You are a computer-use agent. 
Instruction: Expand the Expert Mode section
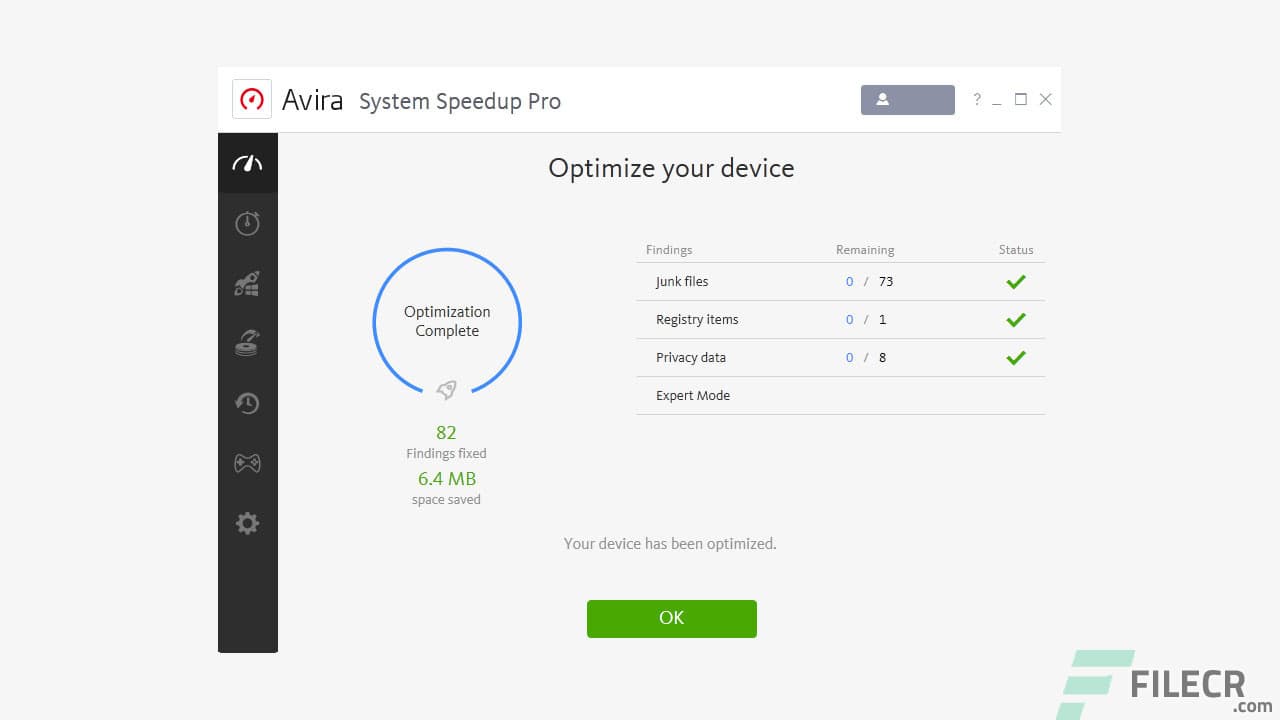tap(693, 395)
